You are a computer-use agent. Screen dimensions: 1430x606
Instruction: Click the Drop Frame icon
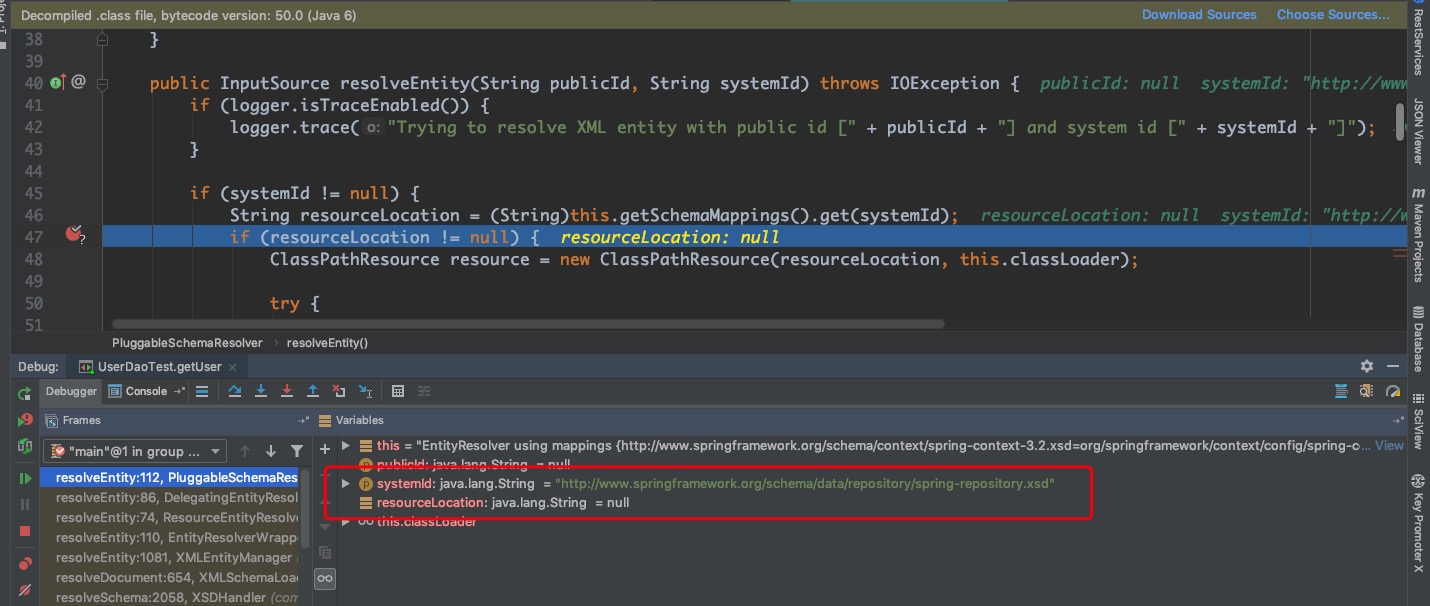[339, 391]
